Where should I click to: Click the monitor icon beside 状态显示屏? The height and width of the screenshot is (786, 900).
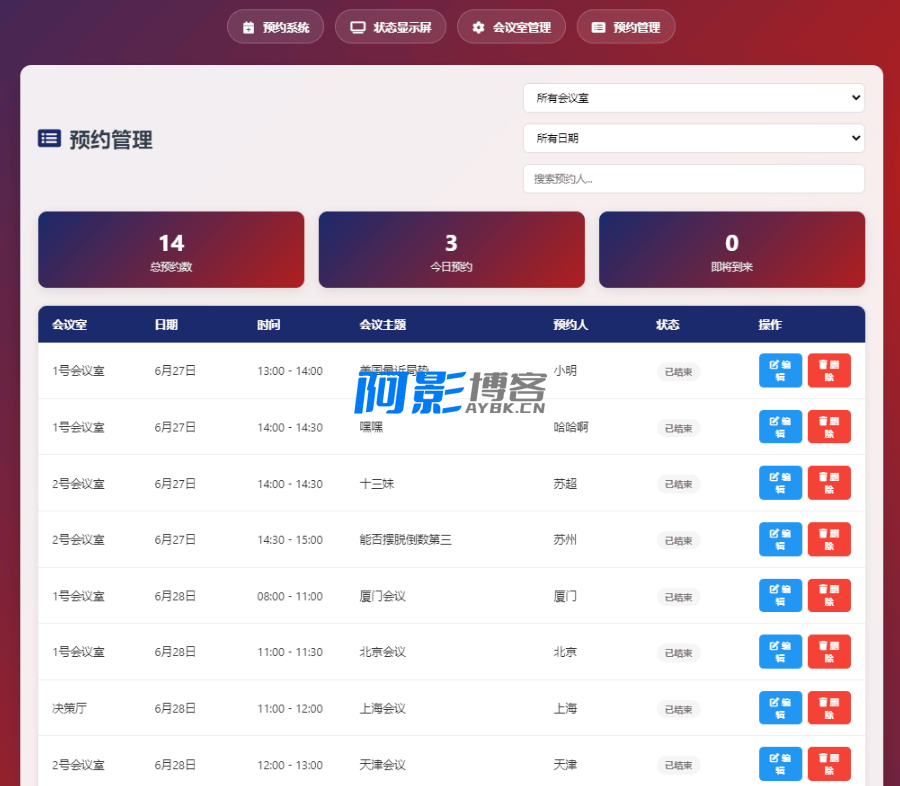(357, 28)
